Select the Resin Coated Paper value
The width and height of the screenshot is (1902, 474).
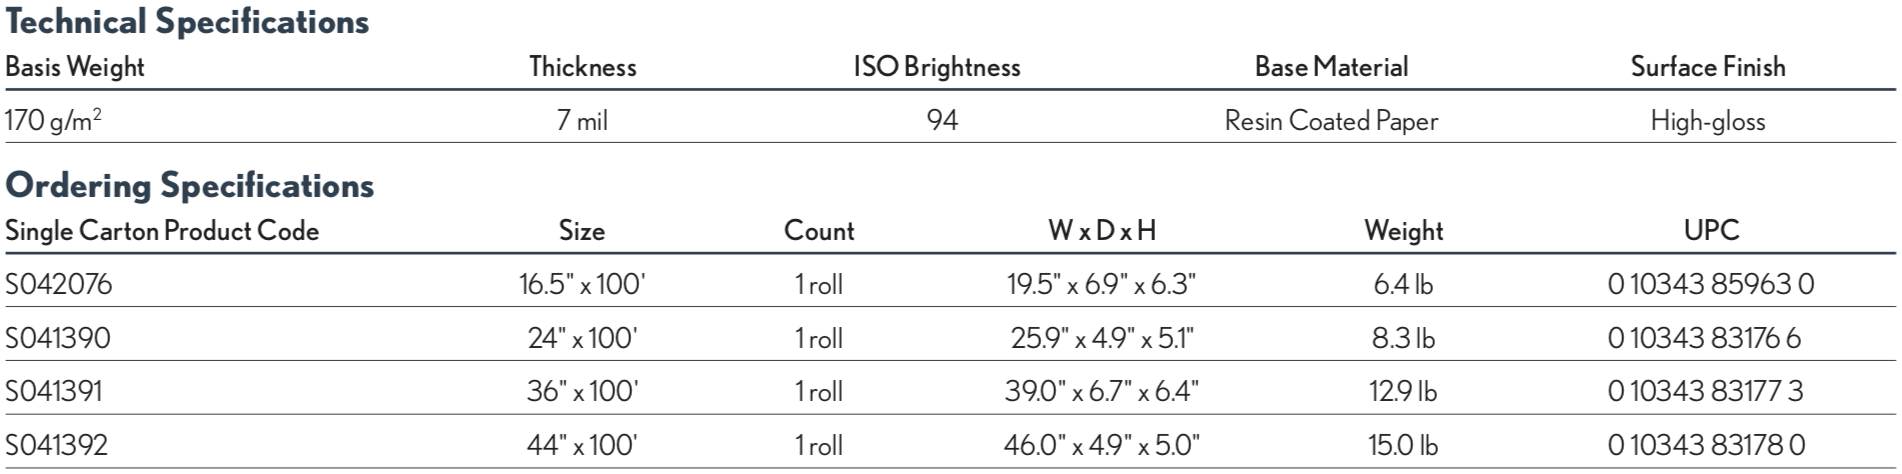click(1331, 121)
